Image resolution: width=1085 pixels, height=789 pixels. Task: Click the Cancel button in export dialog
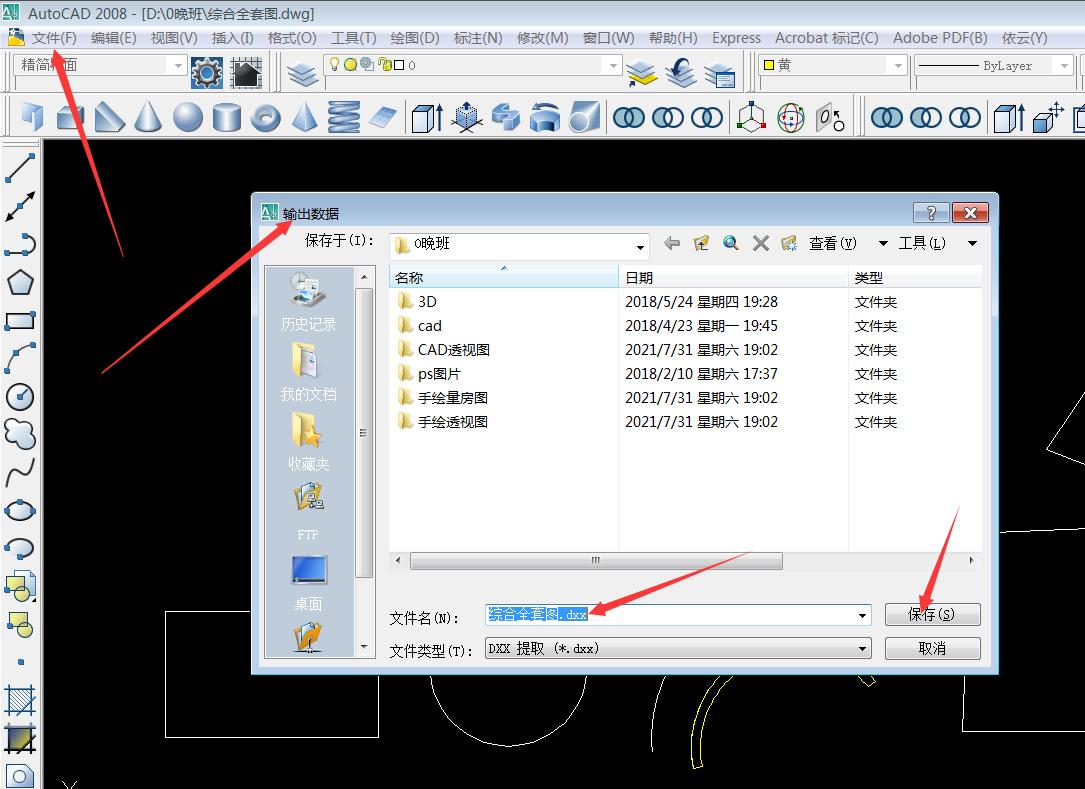pos(932,648)
